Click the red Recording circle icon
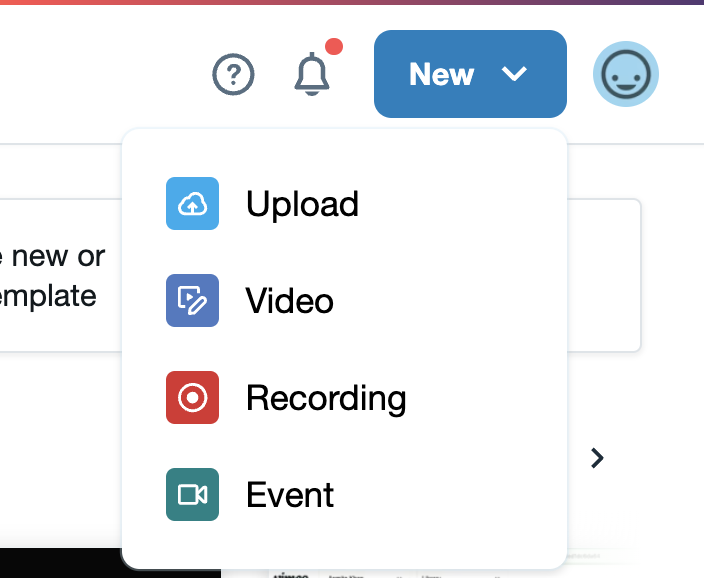Viewport: 704px width, 578px height. click(x=192, y=398)
